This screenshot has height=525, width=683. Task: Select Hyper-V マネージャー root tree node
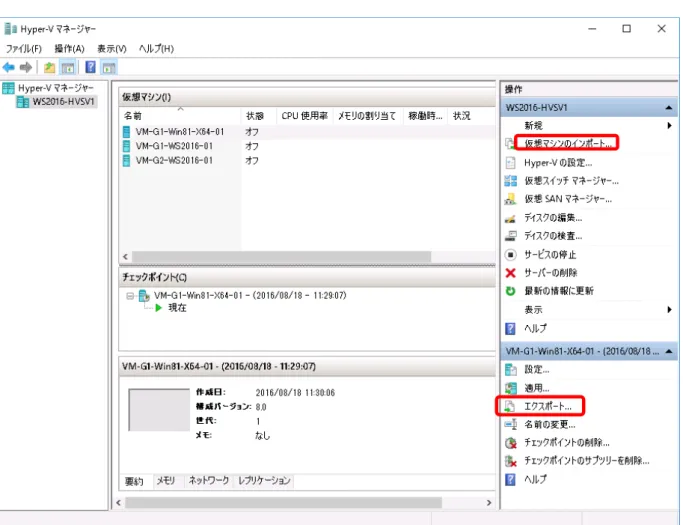[x=56, y=88]
